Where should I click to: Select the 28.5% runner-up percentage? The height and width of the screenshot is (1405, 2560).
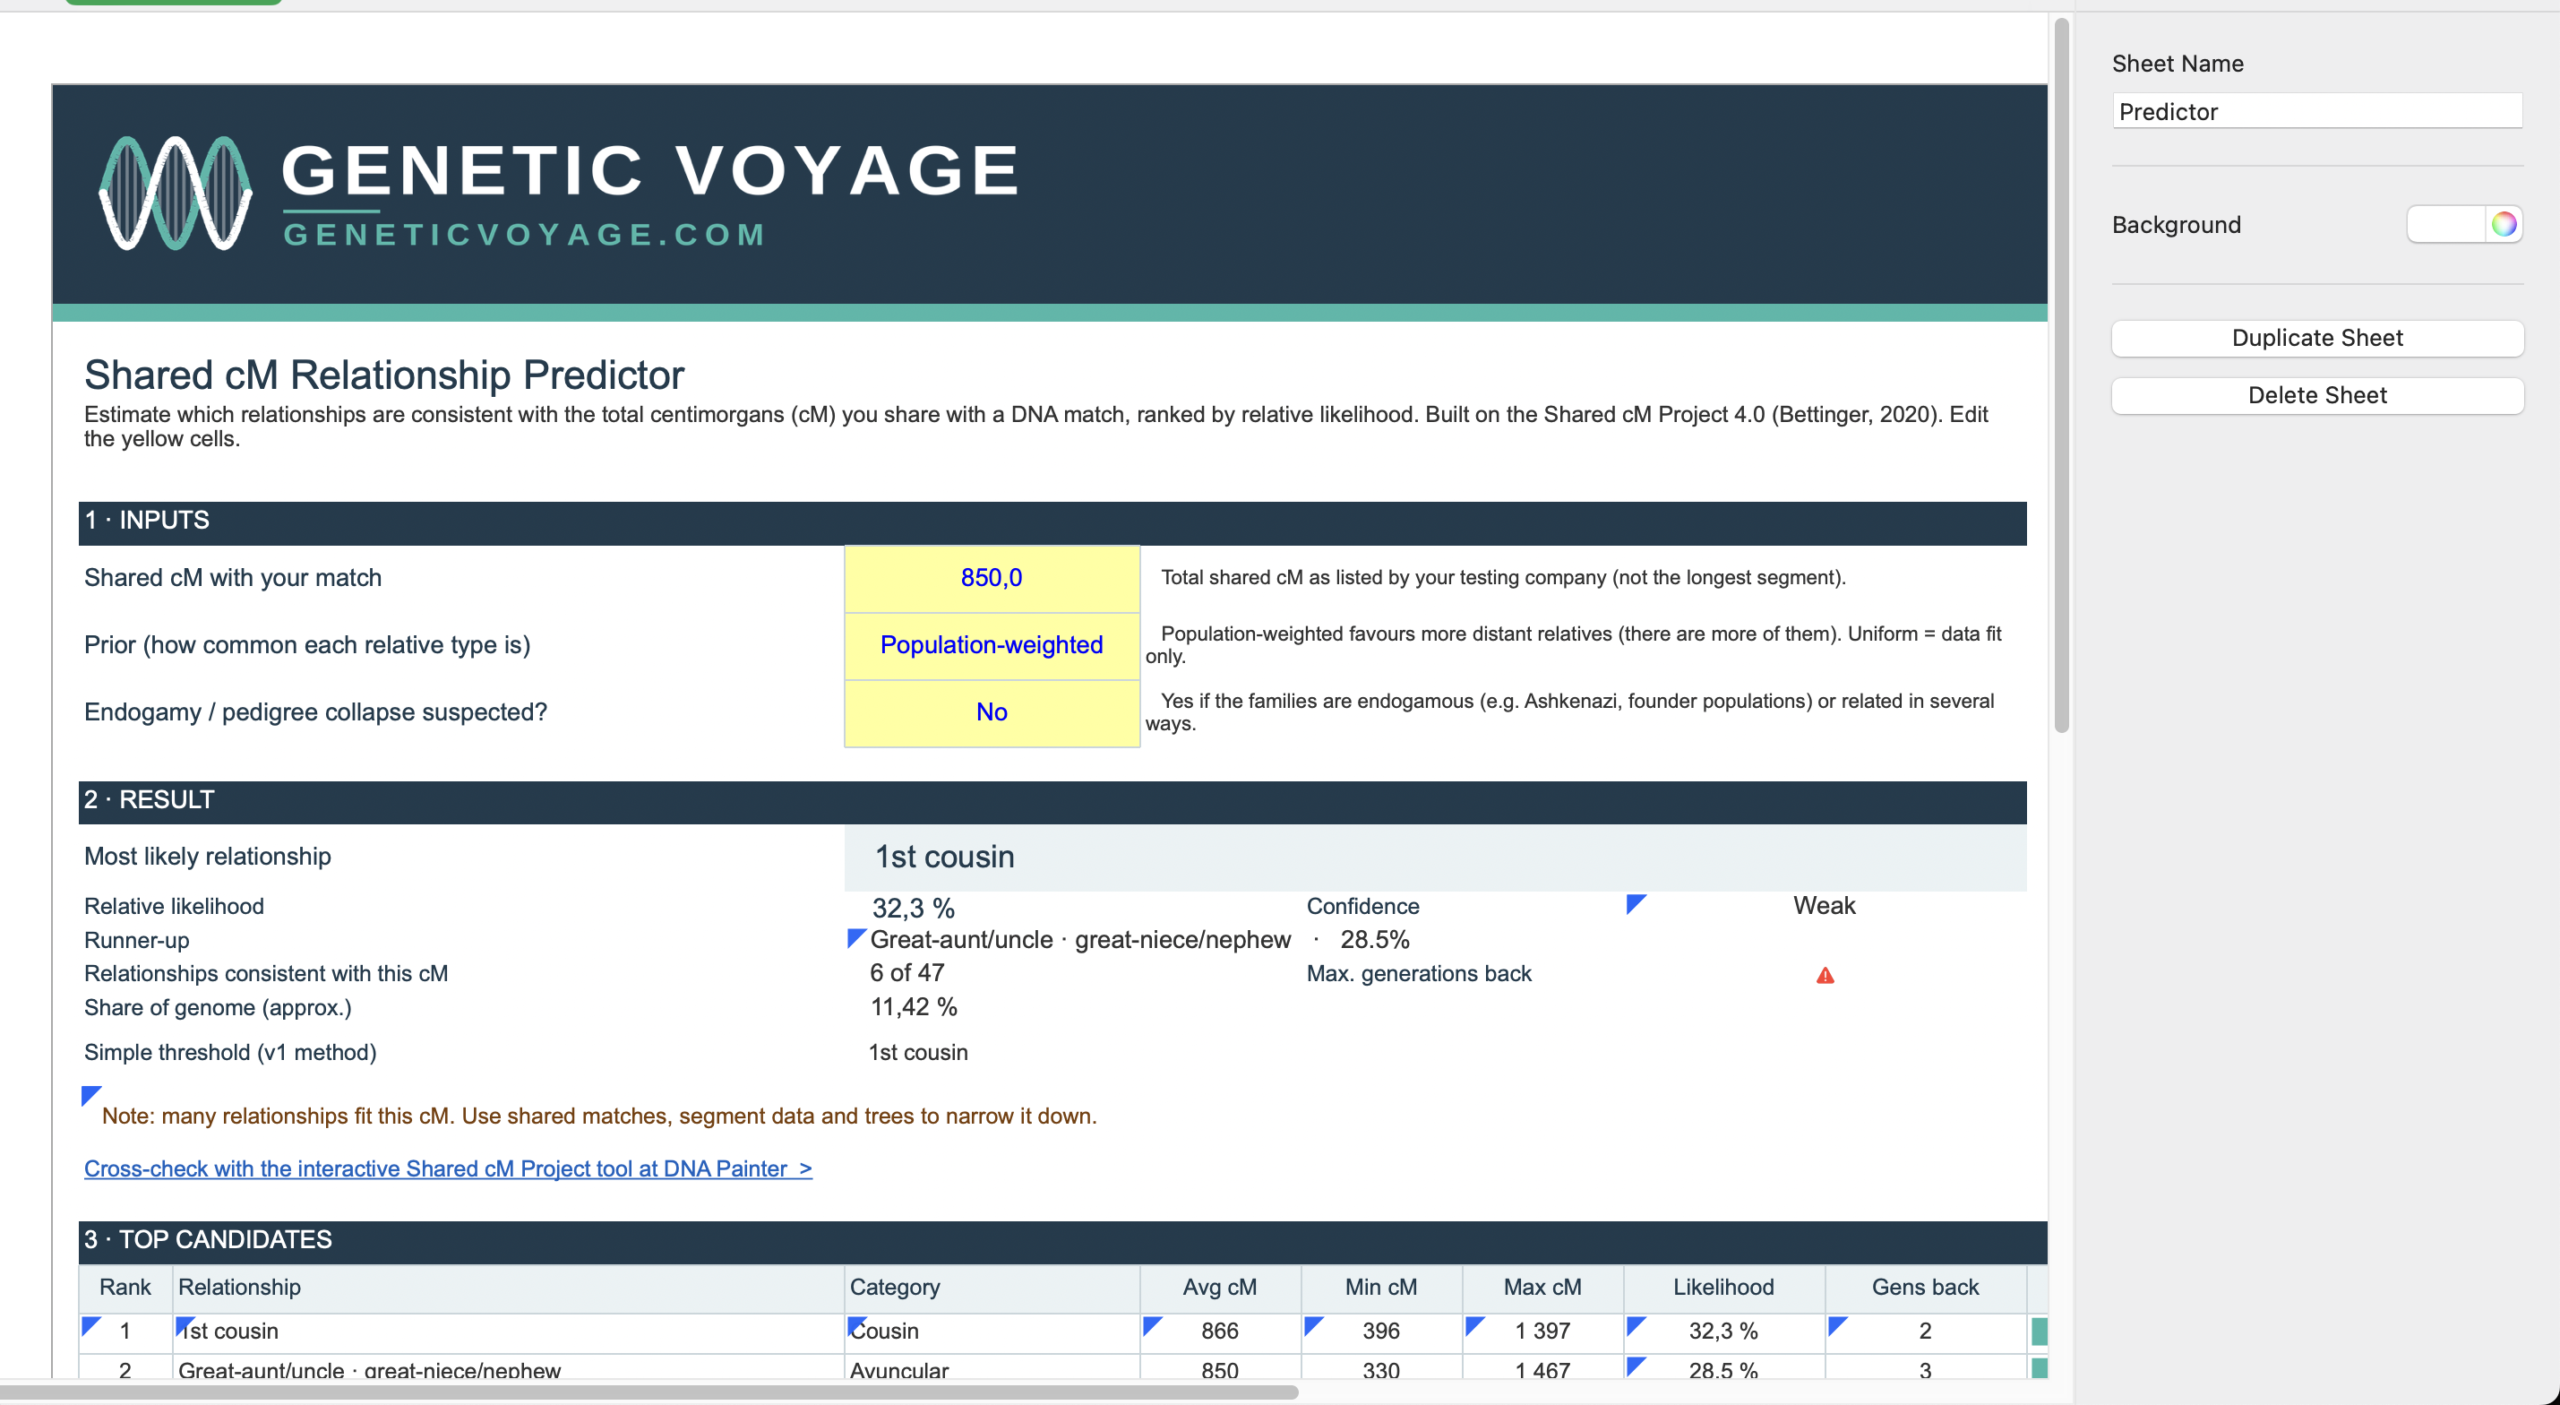click(1375, 940)
